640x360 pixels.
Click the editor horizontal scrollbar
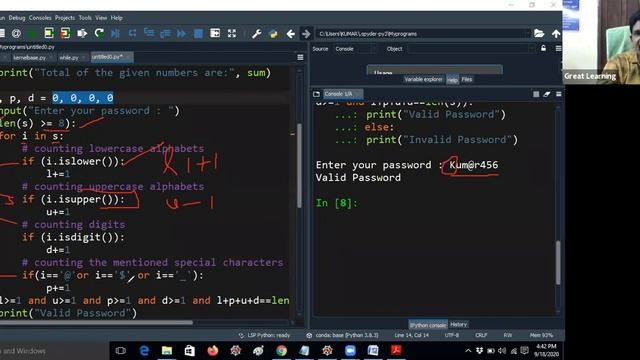(x=96, y=322)
